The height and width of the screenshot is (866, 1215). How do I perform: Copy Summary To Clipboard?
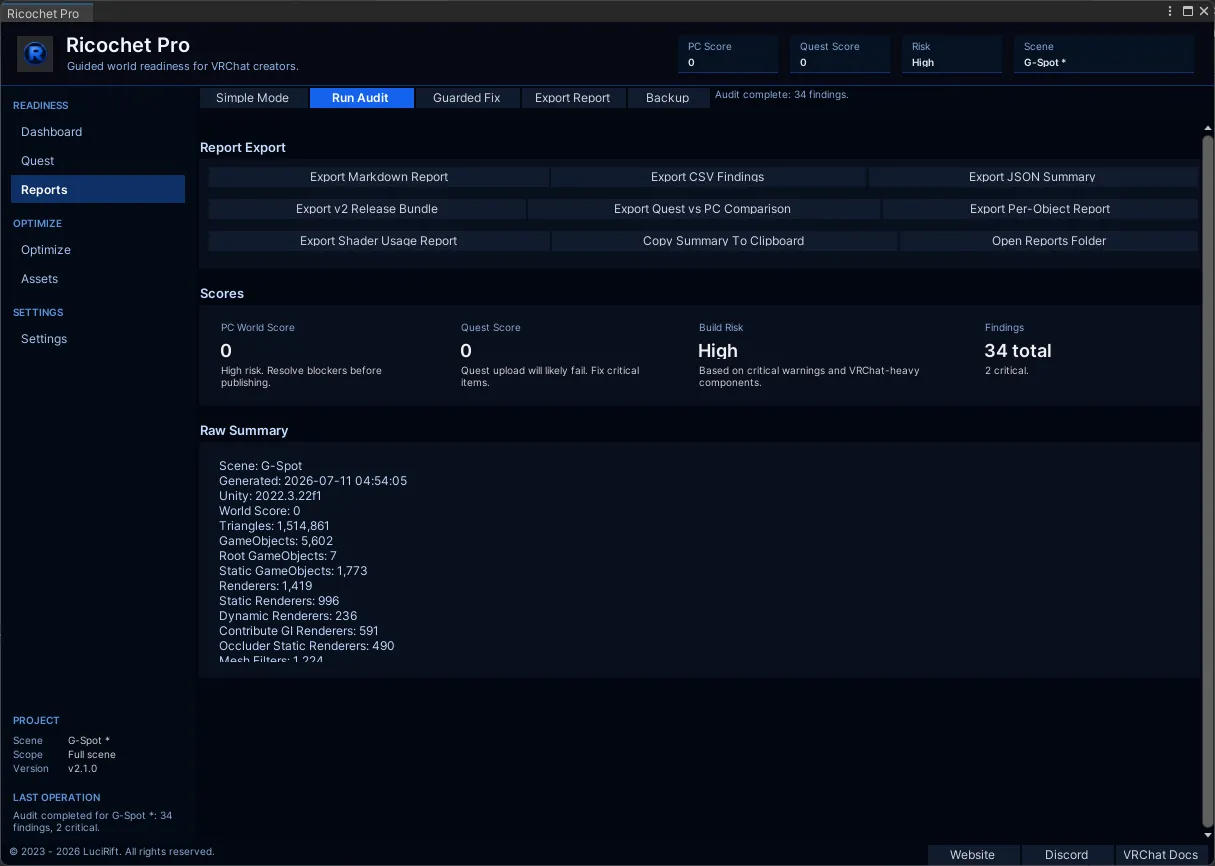pyautogui.click(x=724, y=241)
